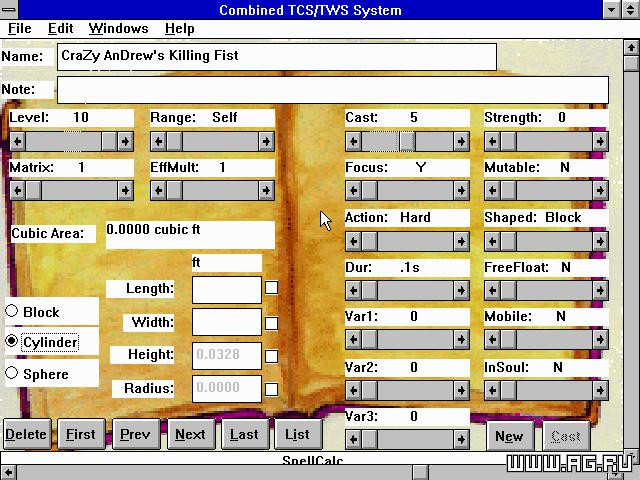Viewport: 640px width, 480px height.
Task: Click right arrow under Cast
Action: coord(461,141)
